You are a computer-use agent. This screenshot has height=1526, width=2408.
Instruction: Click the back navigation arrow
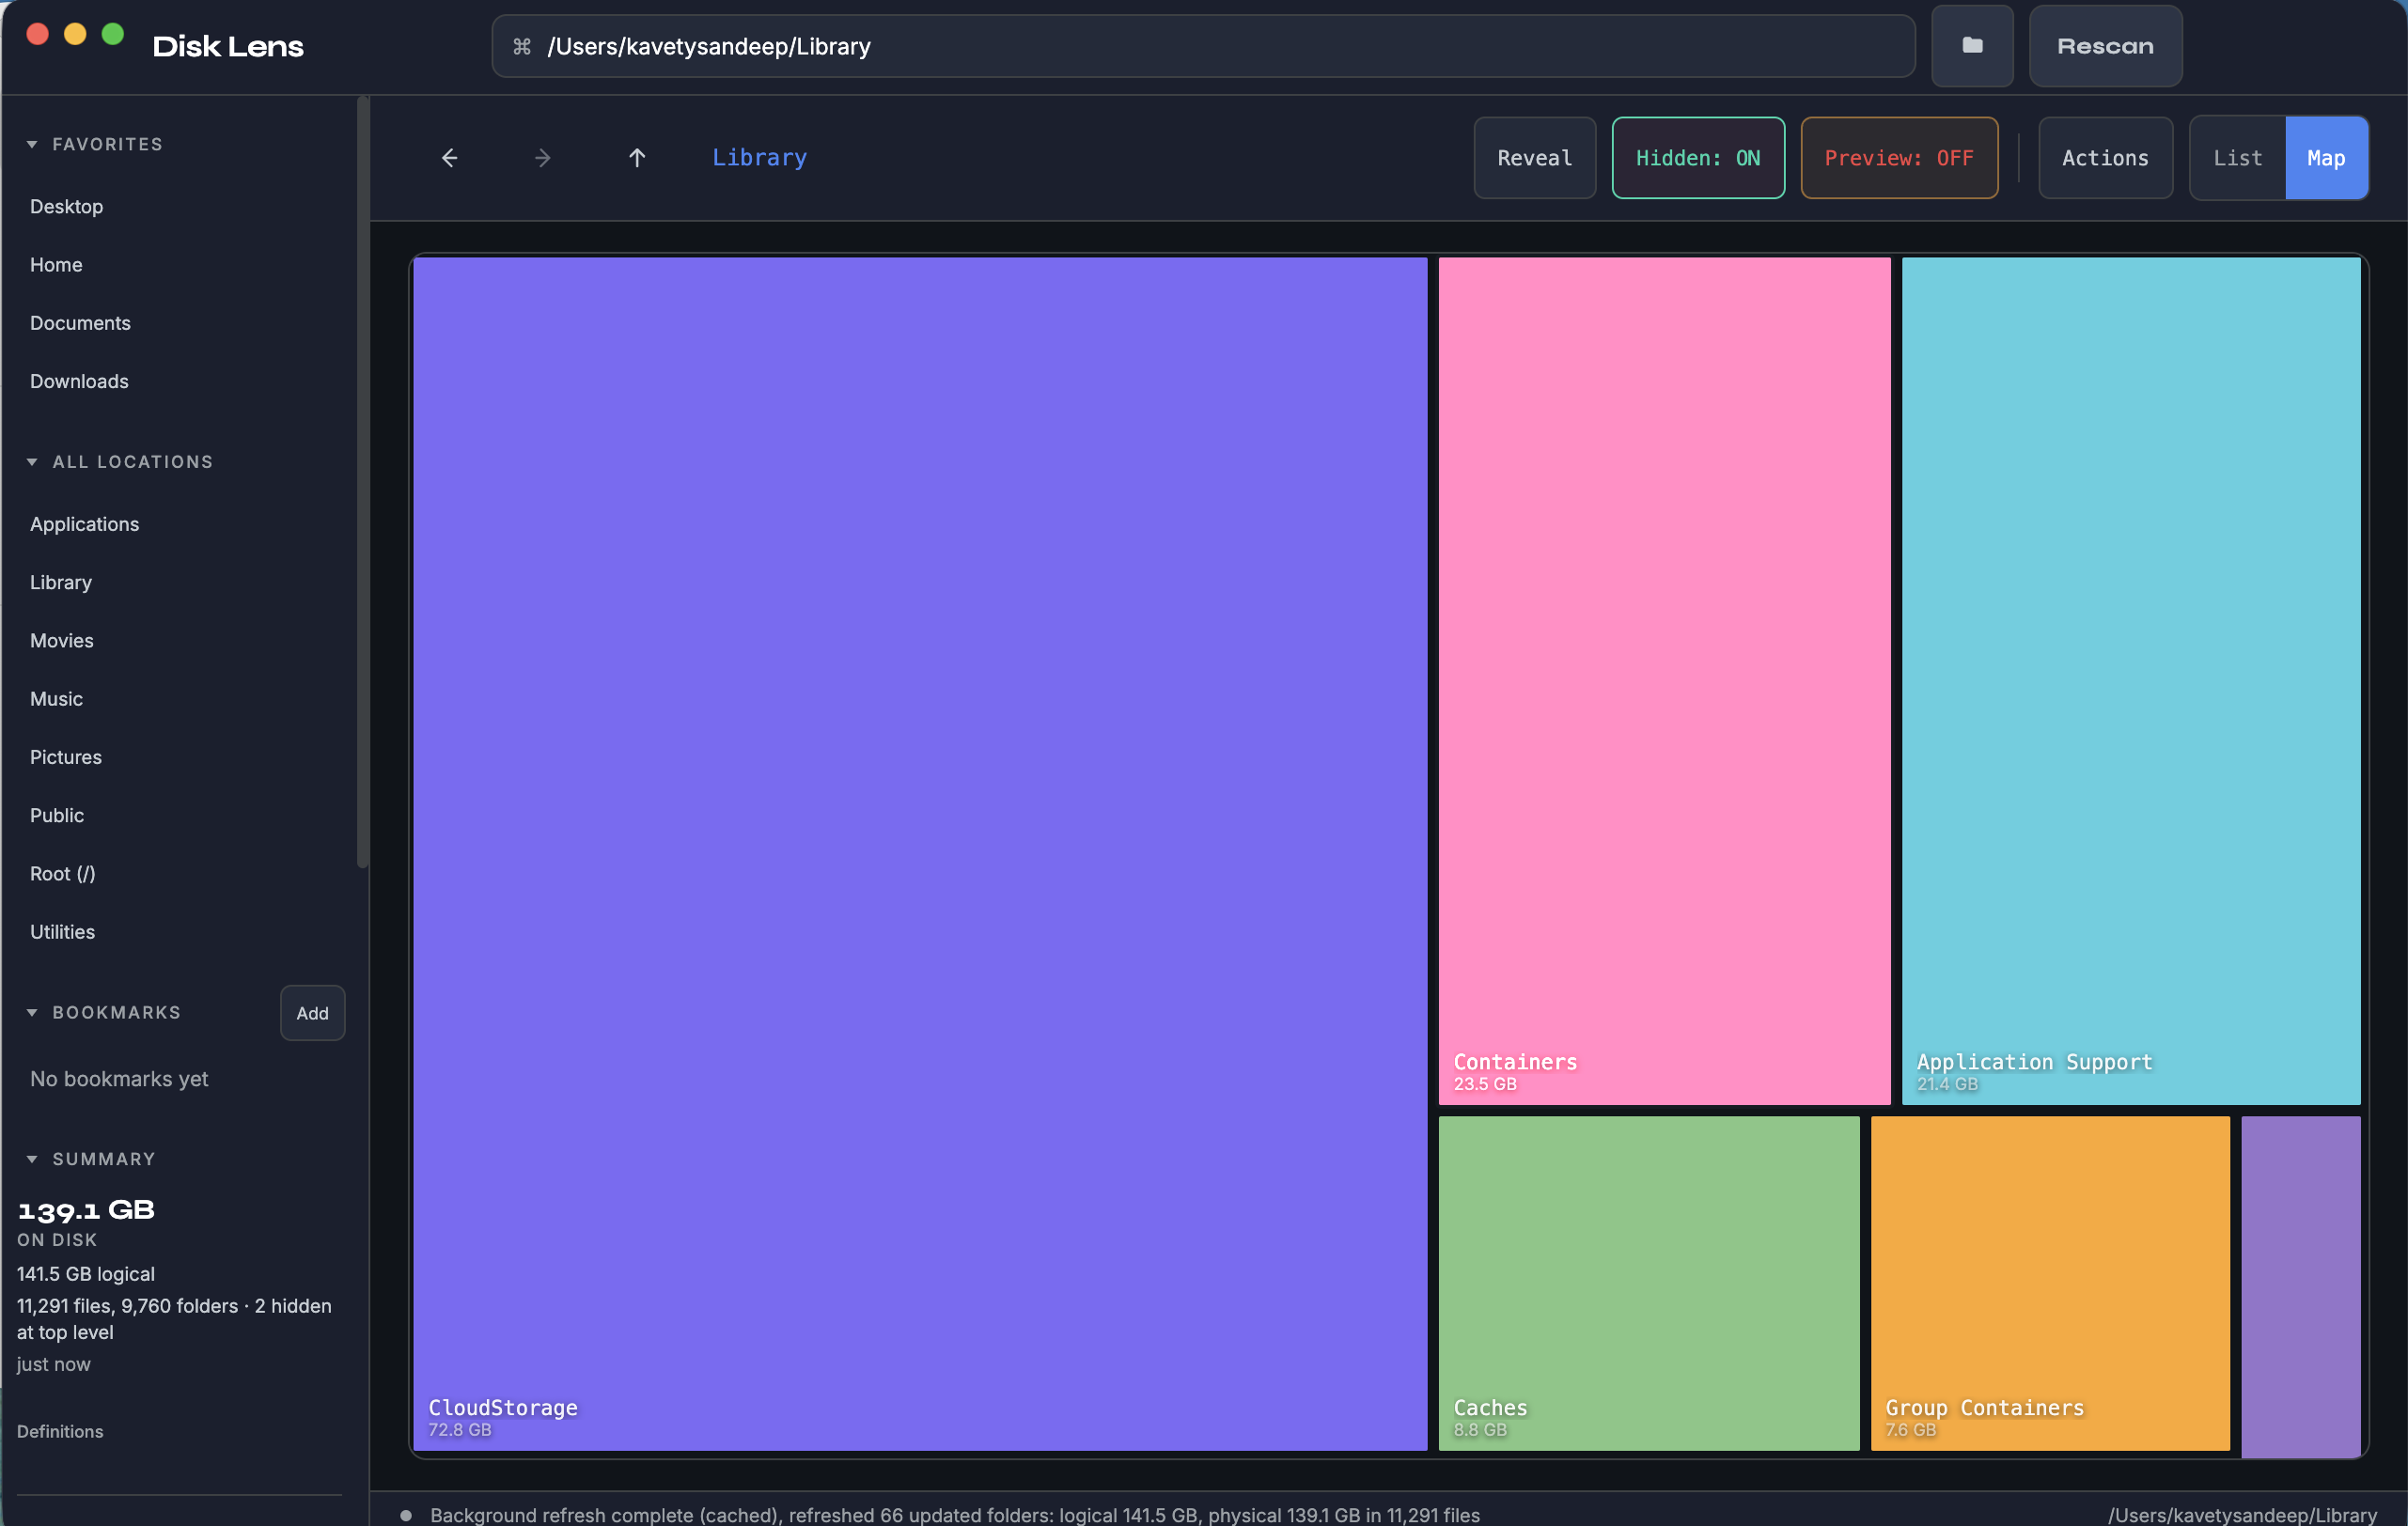(449, 157)
